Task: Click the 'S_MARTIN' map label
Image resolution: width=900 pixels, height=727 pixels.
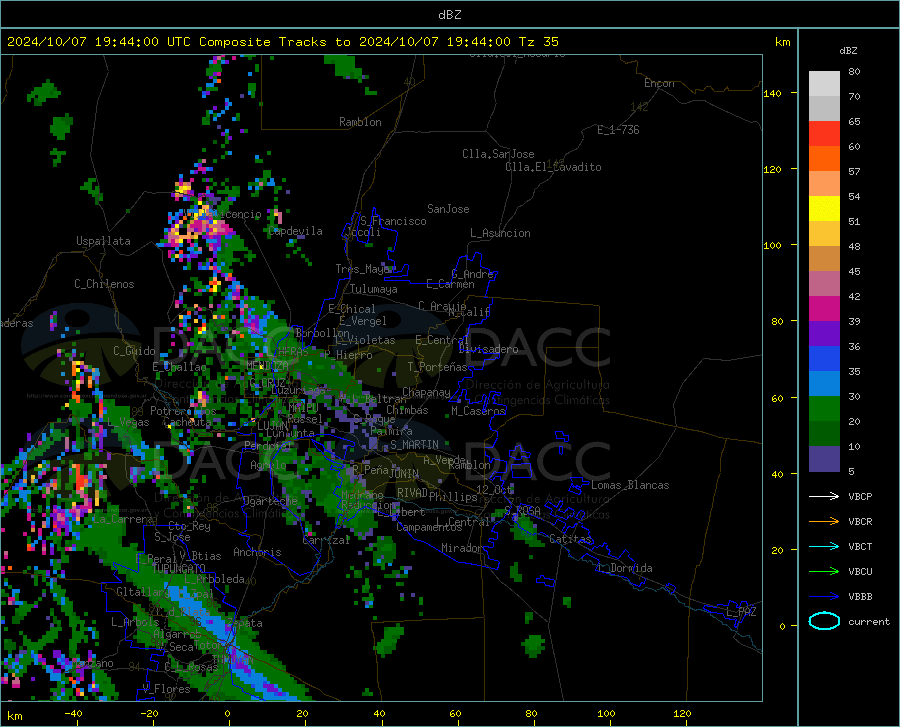Action: click(414, 445)
